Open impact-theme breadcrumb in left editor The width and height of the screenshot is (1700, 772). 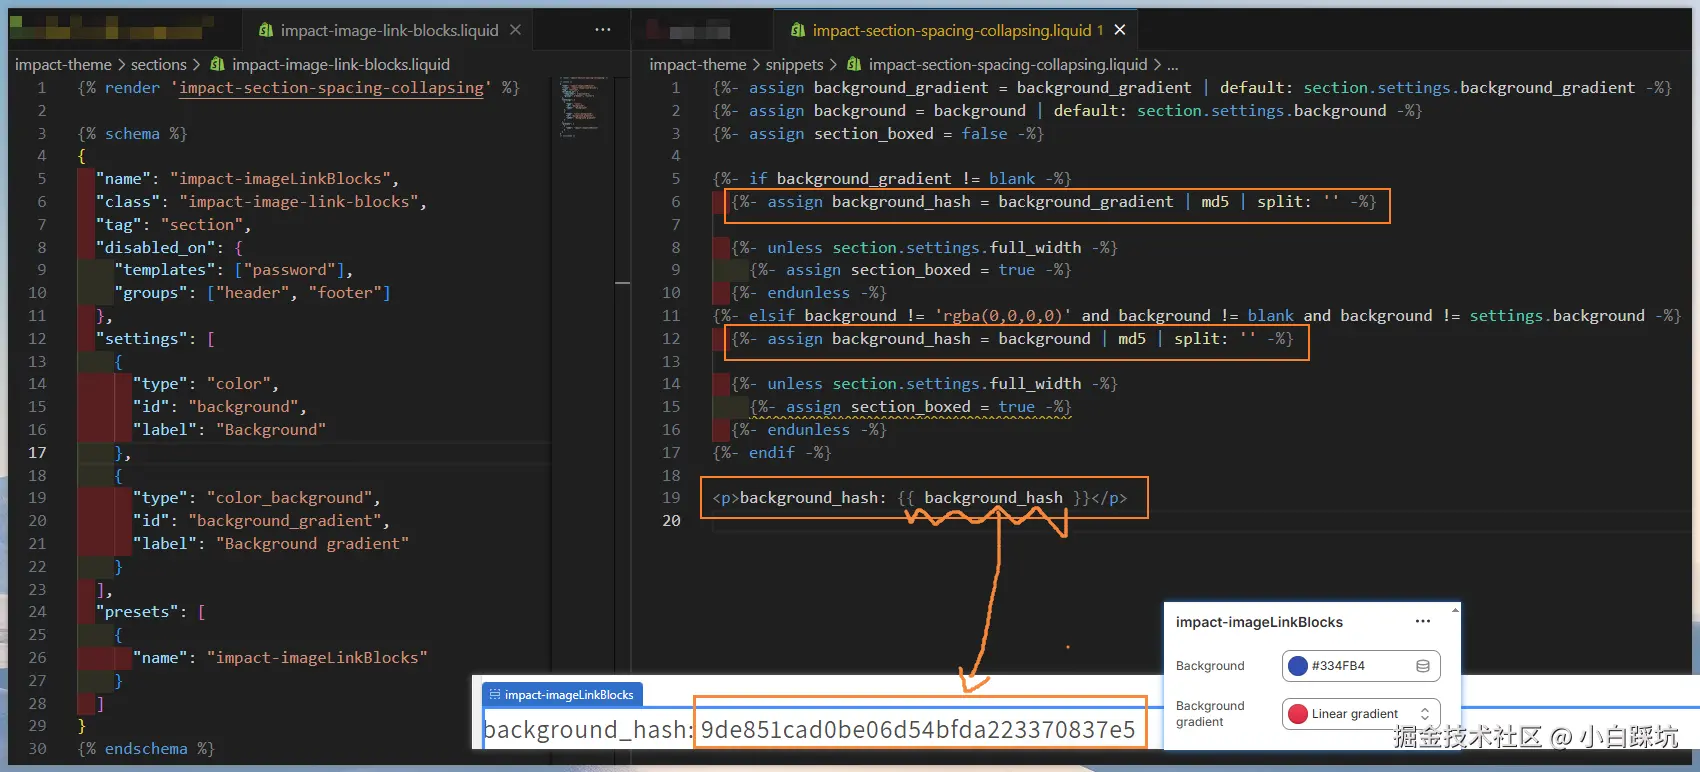(63, 64)
